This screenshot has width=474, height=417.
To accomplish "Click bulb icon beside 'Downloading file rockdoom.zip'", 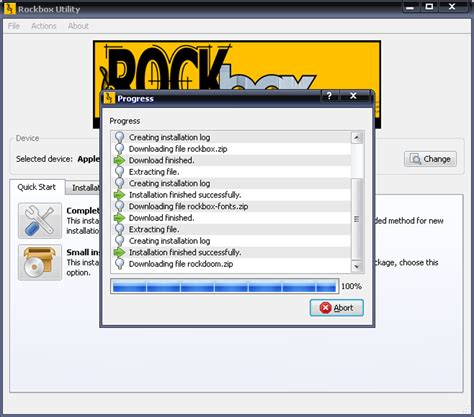I will (x=119, y=264).
